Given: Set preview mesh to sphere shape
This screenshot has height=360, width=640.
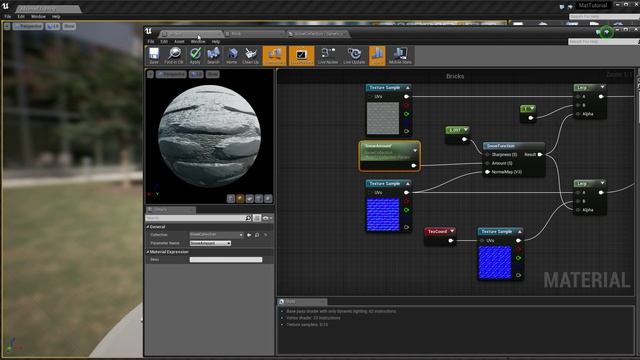Looking at the screenshot, I should coord(240,199).
